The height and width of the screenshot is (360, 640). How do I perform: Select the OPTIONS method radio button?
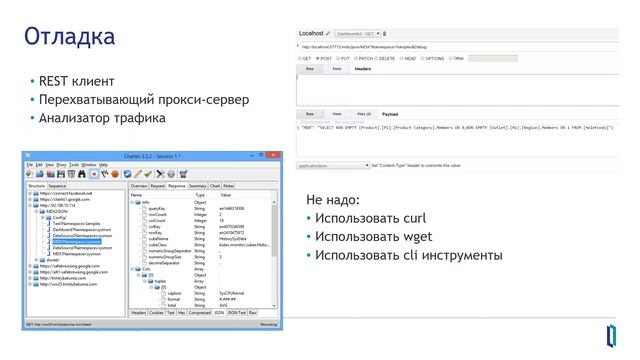(x=422, y=58)
